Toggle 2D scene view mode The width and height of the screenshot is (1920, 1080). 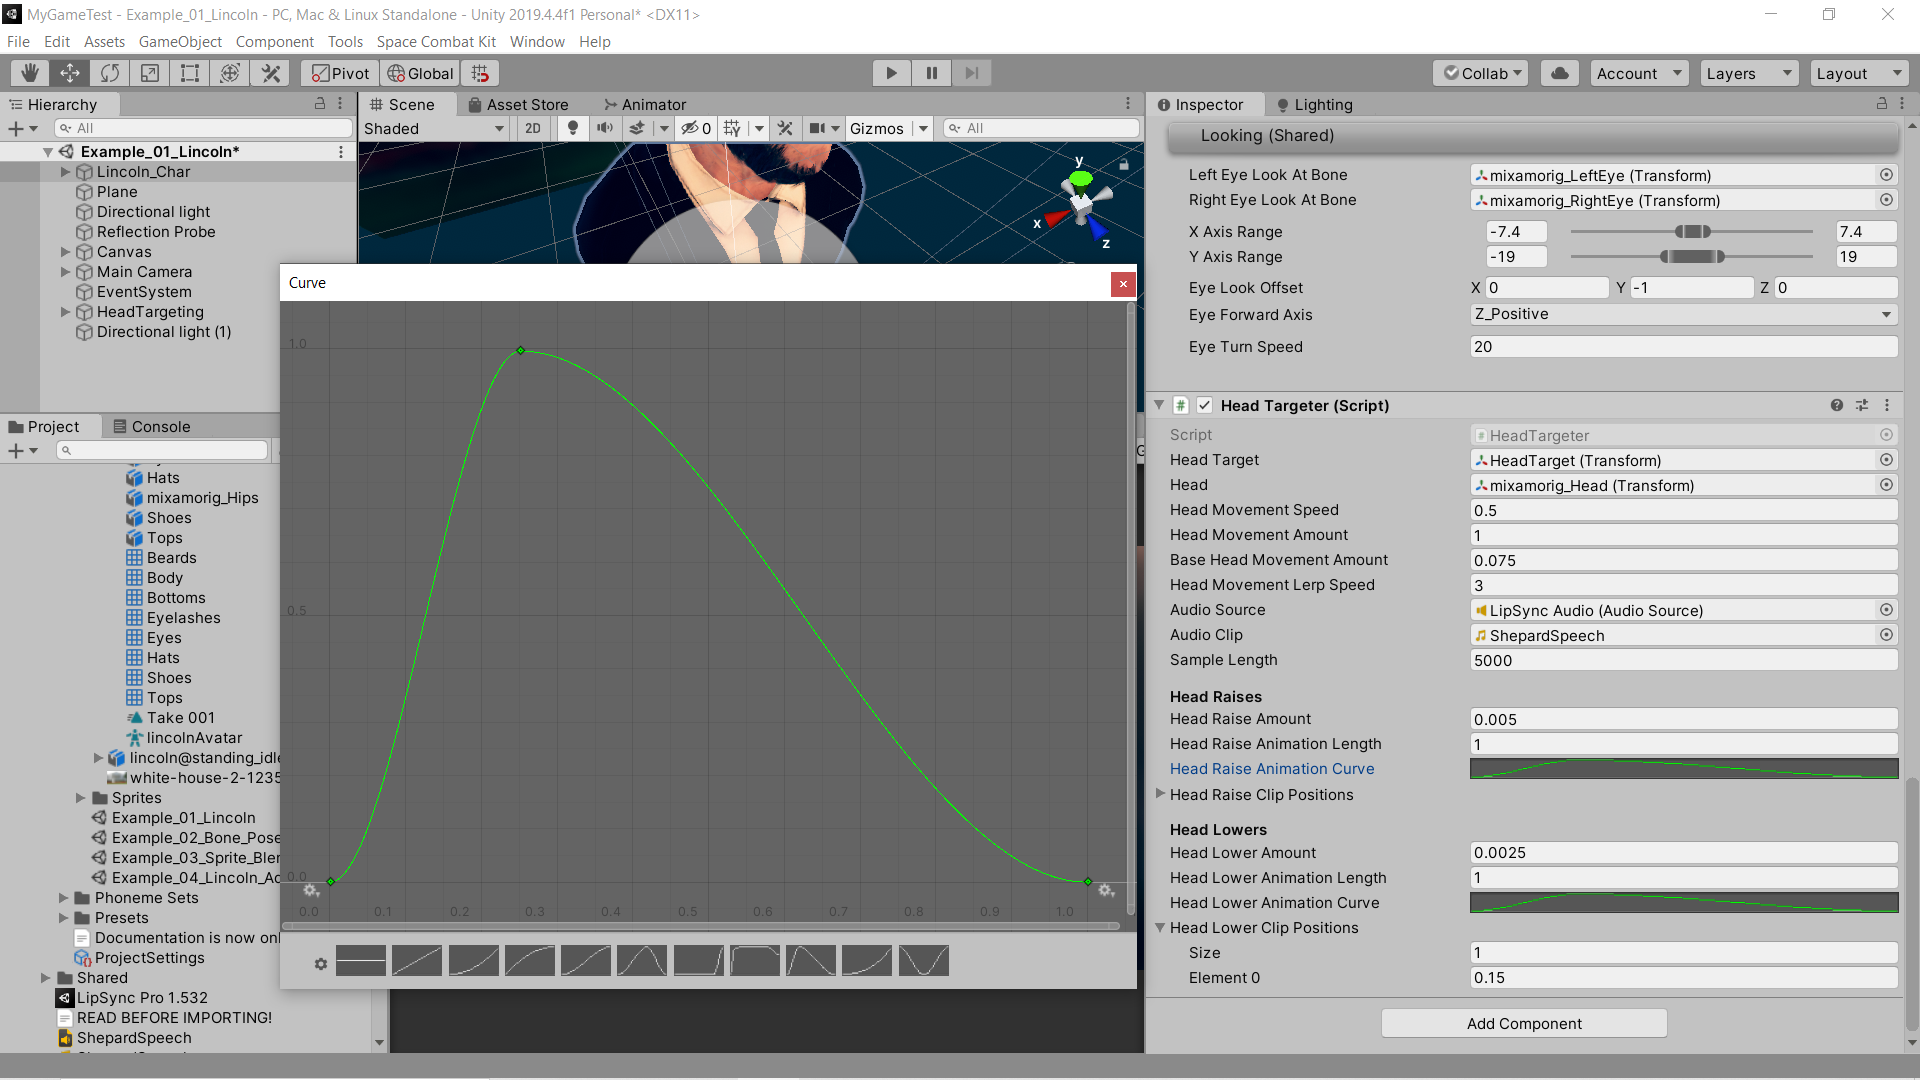[533, 128]
